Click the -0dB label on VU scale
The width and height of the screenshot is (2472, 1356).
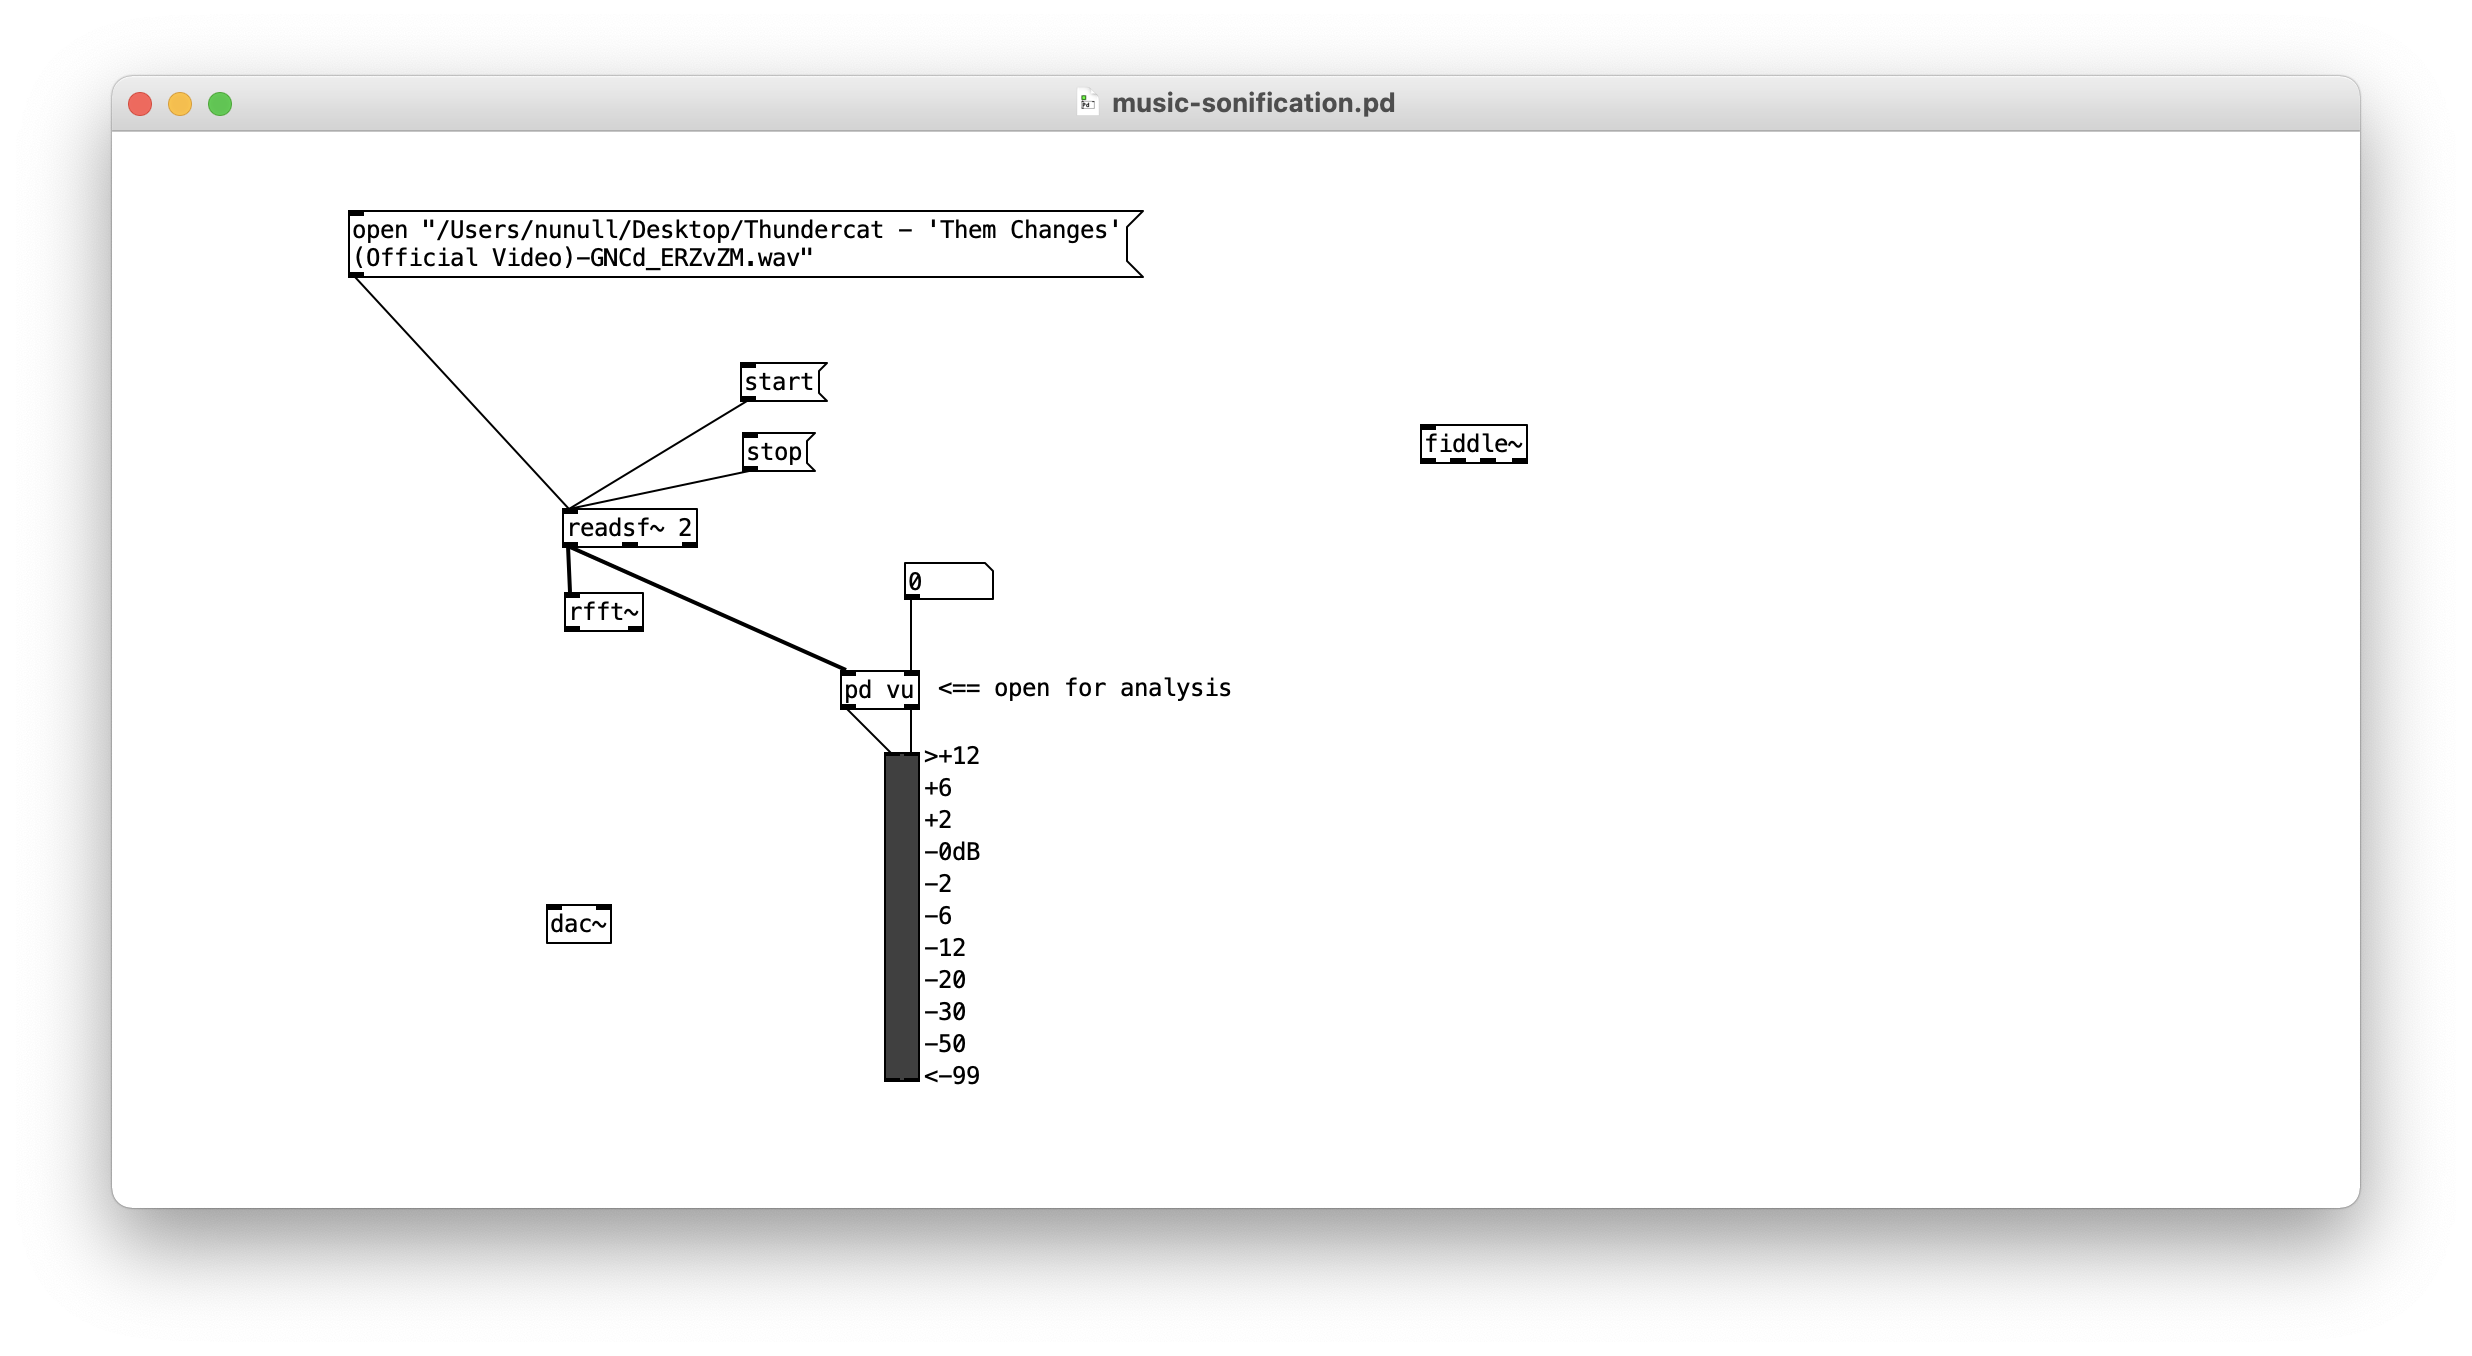[952, 852]
